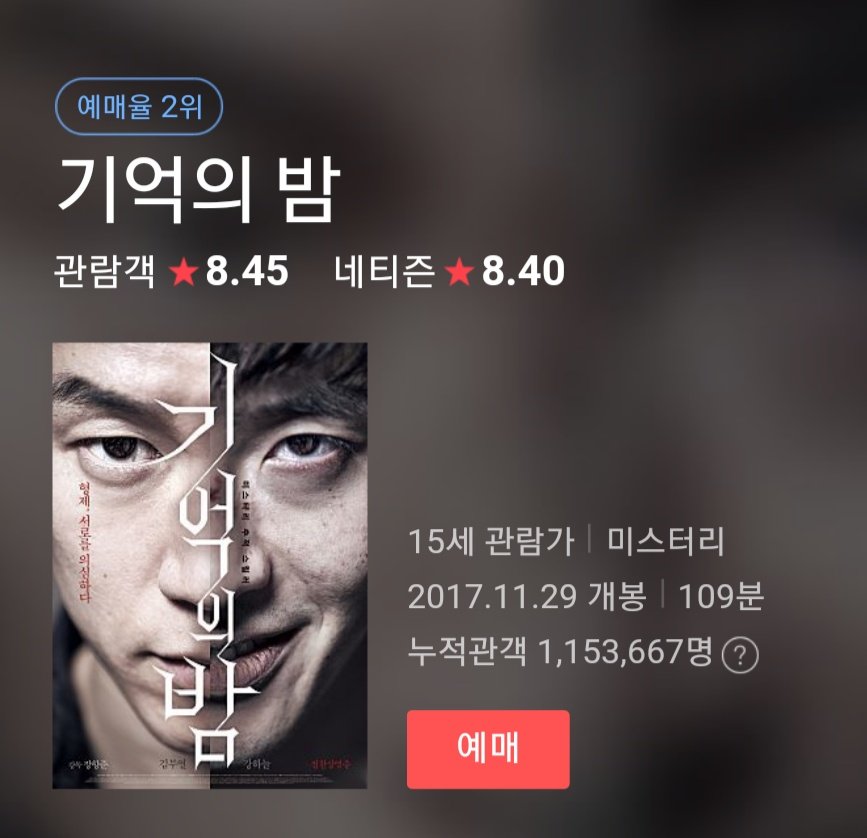The image size is (867, 838).
Task: Select the 관람객 rating label
Action: tap(105, 271)
